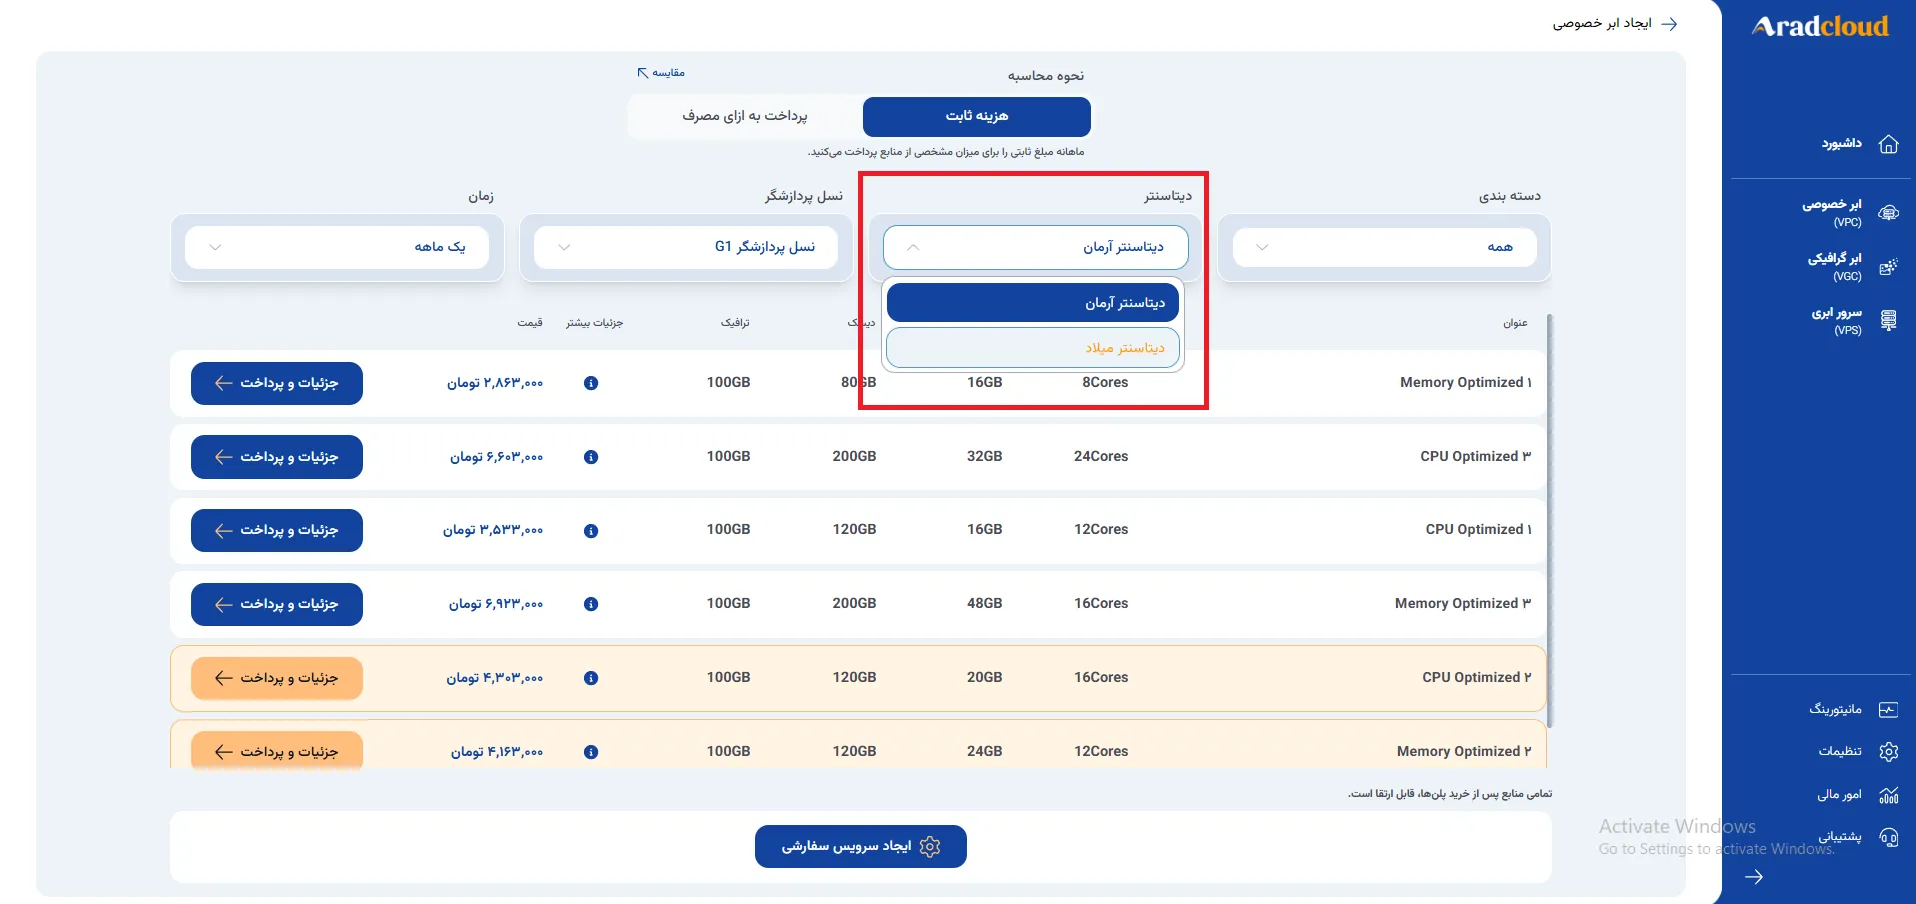Screen dimensions: 1916x904
Task: Collapse sidebar using bottom arrow icon
Action: (1754, 877)
